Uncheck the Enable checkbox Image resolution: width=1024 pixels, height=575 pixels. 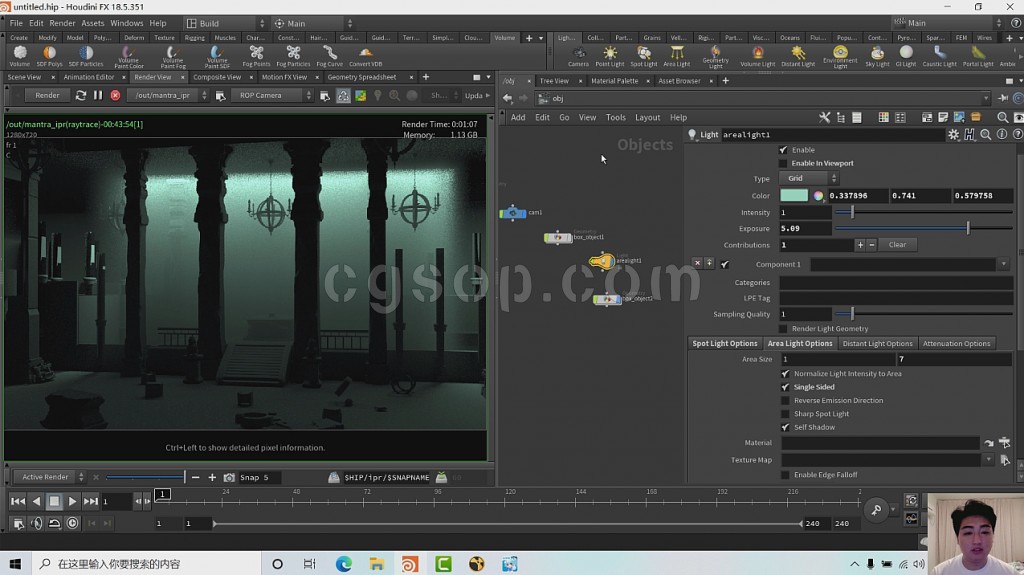(783, 150)
